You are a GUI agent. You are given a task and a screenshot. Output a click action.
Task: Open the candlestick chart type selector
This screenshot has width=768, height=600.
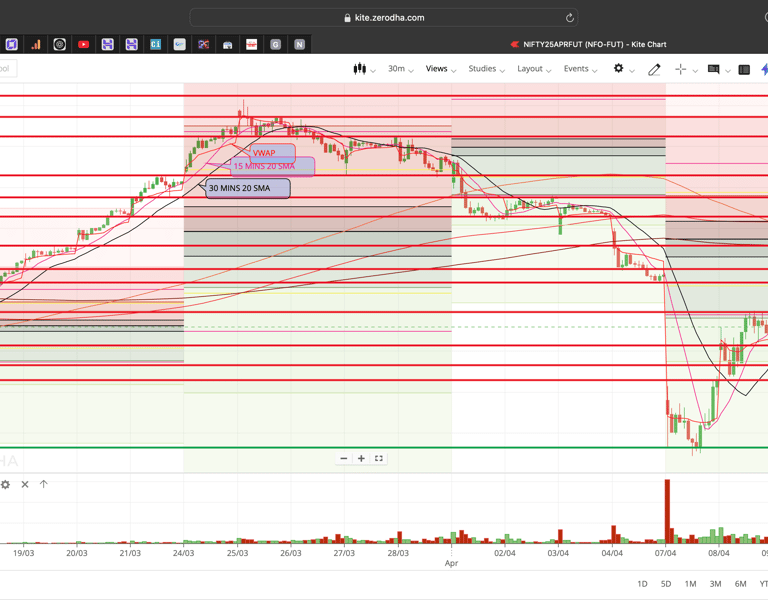click(x=360, y=69)
